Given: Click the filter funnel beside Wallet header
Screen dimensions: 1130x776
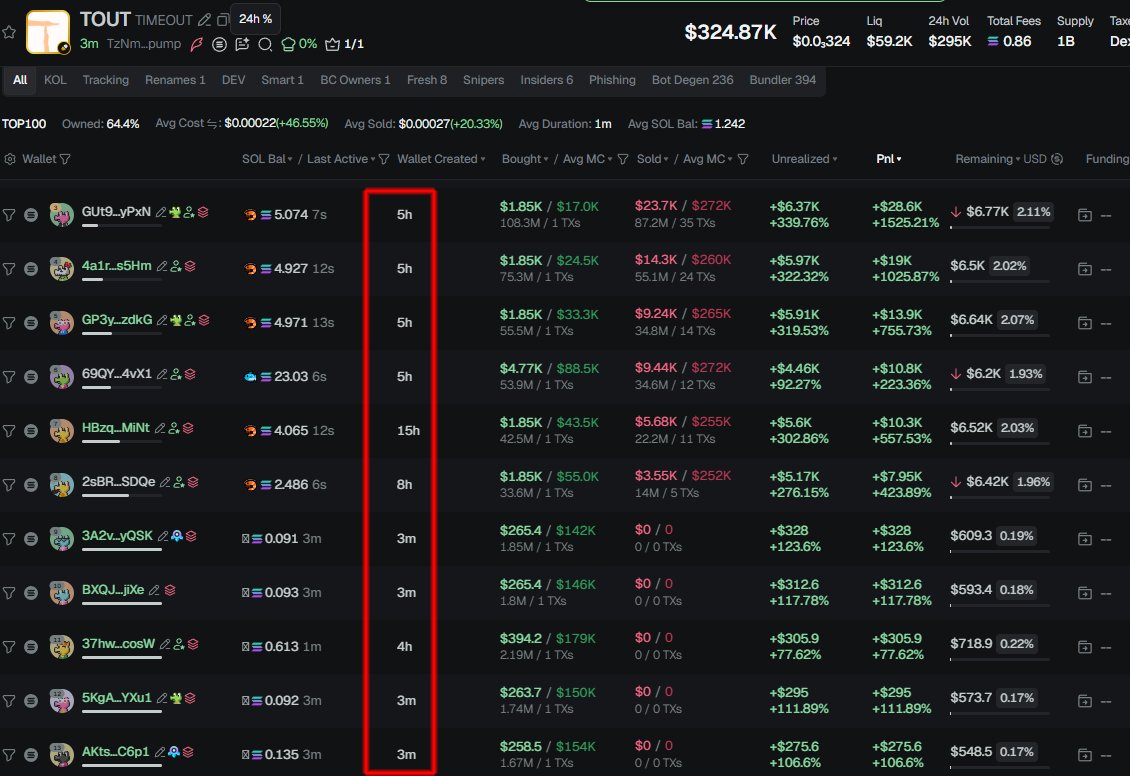Looking at the screenshot, I should pos(65,159).
